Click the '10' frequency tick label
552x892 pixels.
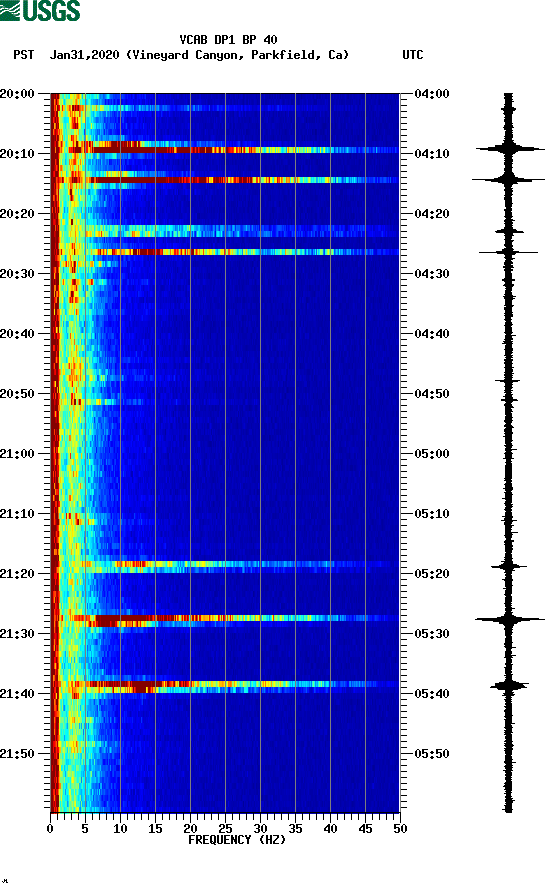120,829
